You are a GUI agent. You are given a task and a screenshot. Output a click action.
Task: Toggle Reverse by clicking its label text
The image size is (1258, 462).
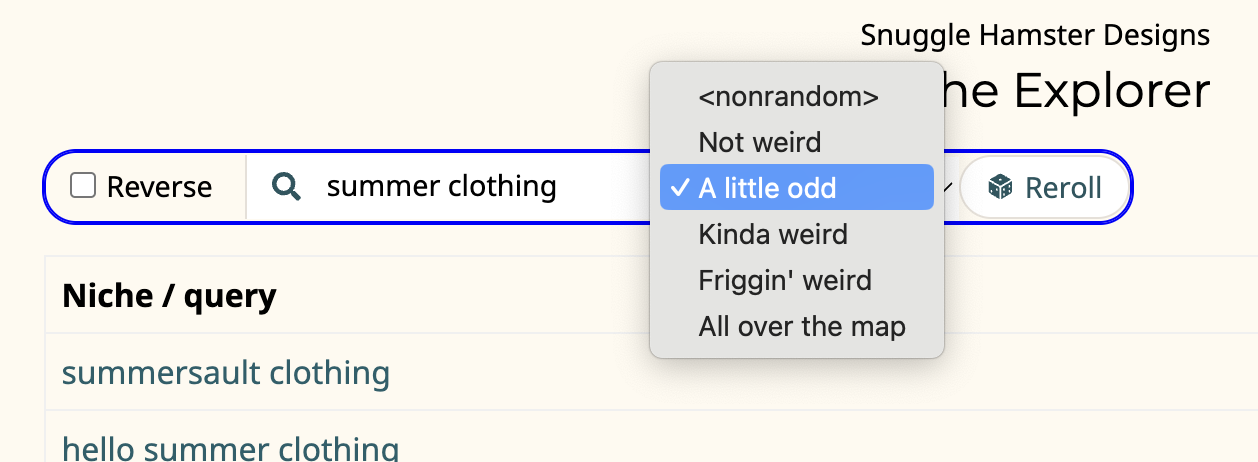(x=159, y=187)
